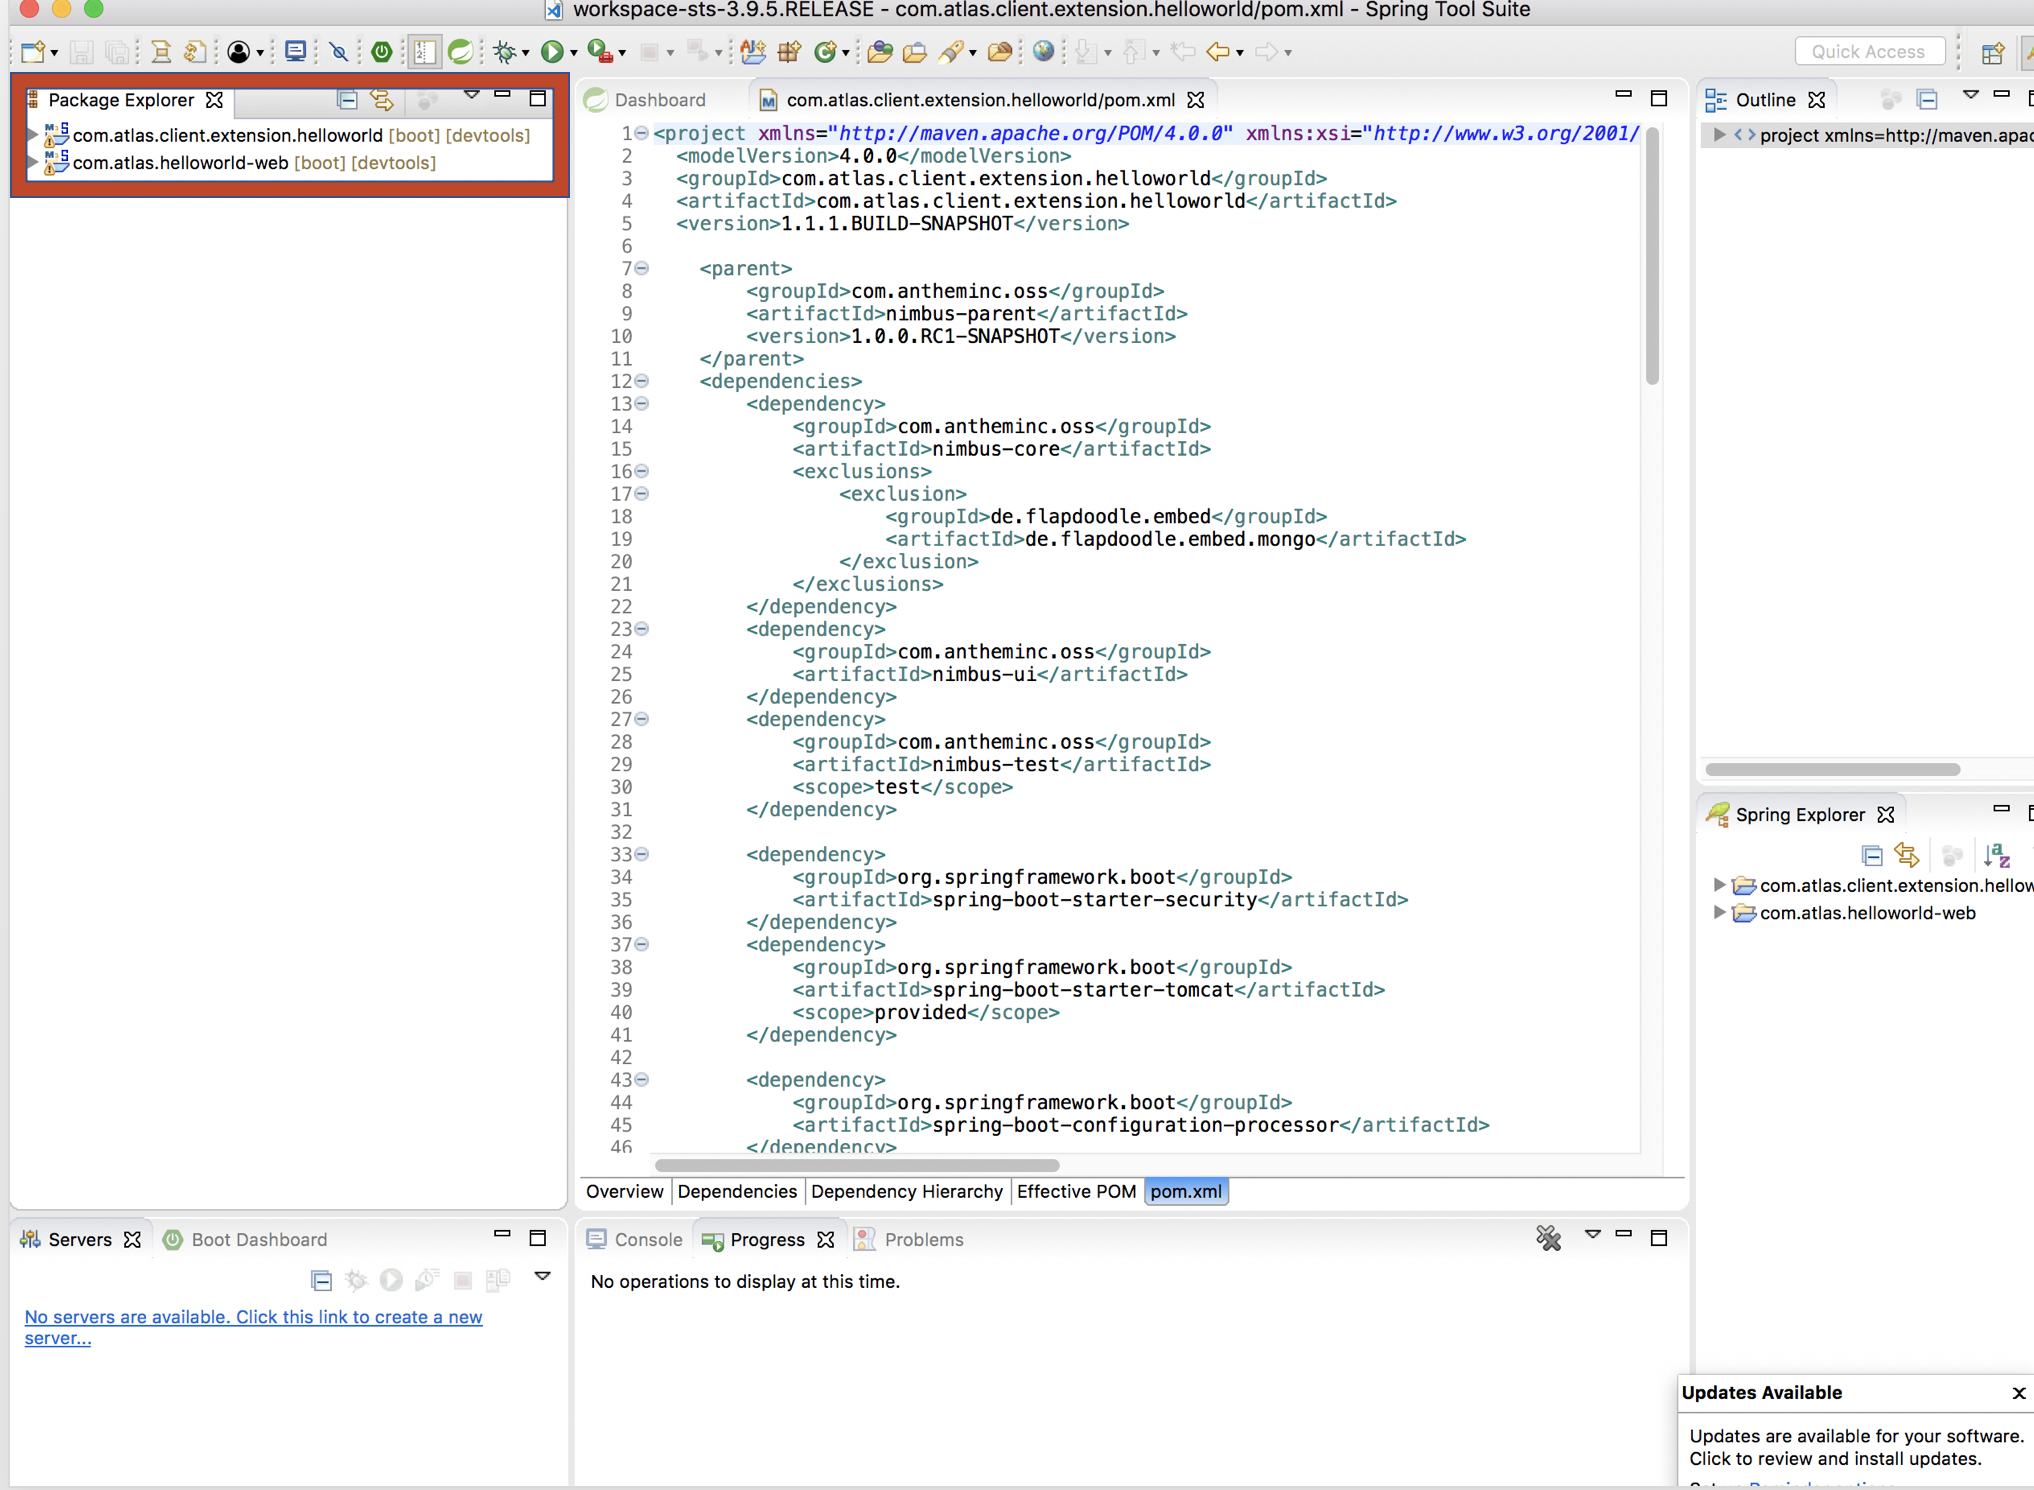The height and width of the screenshot is (1490, 2034).
Task: Click the green Run button in toolbar
Action: pos(551,52)
